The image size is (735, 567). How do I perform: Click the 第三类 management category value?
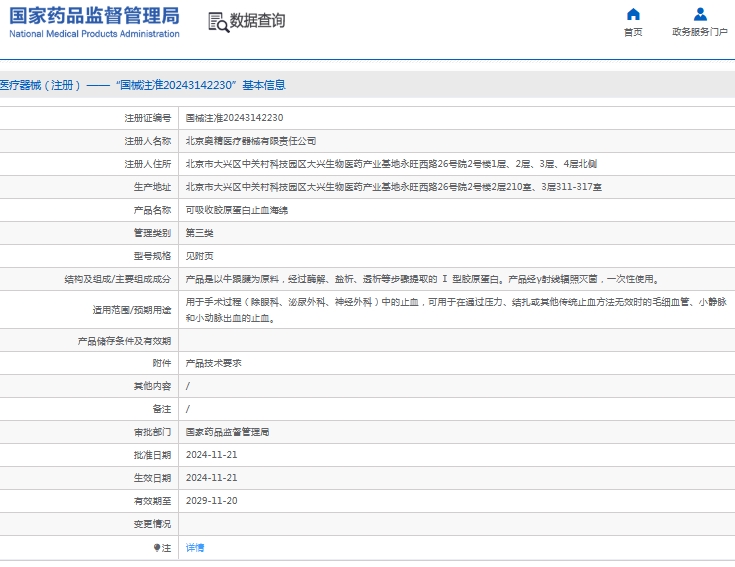(199, 233)
